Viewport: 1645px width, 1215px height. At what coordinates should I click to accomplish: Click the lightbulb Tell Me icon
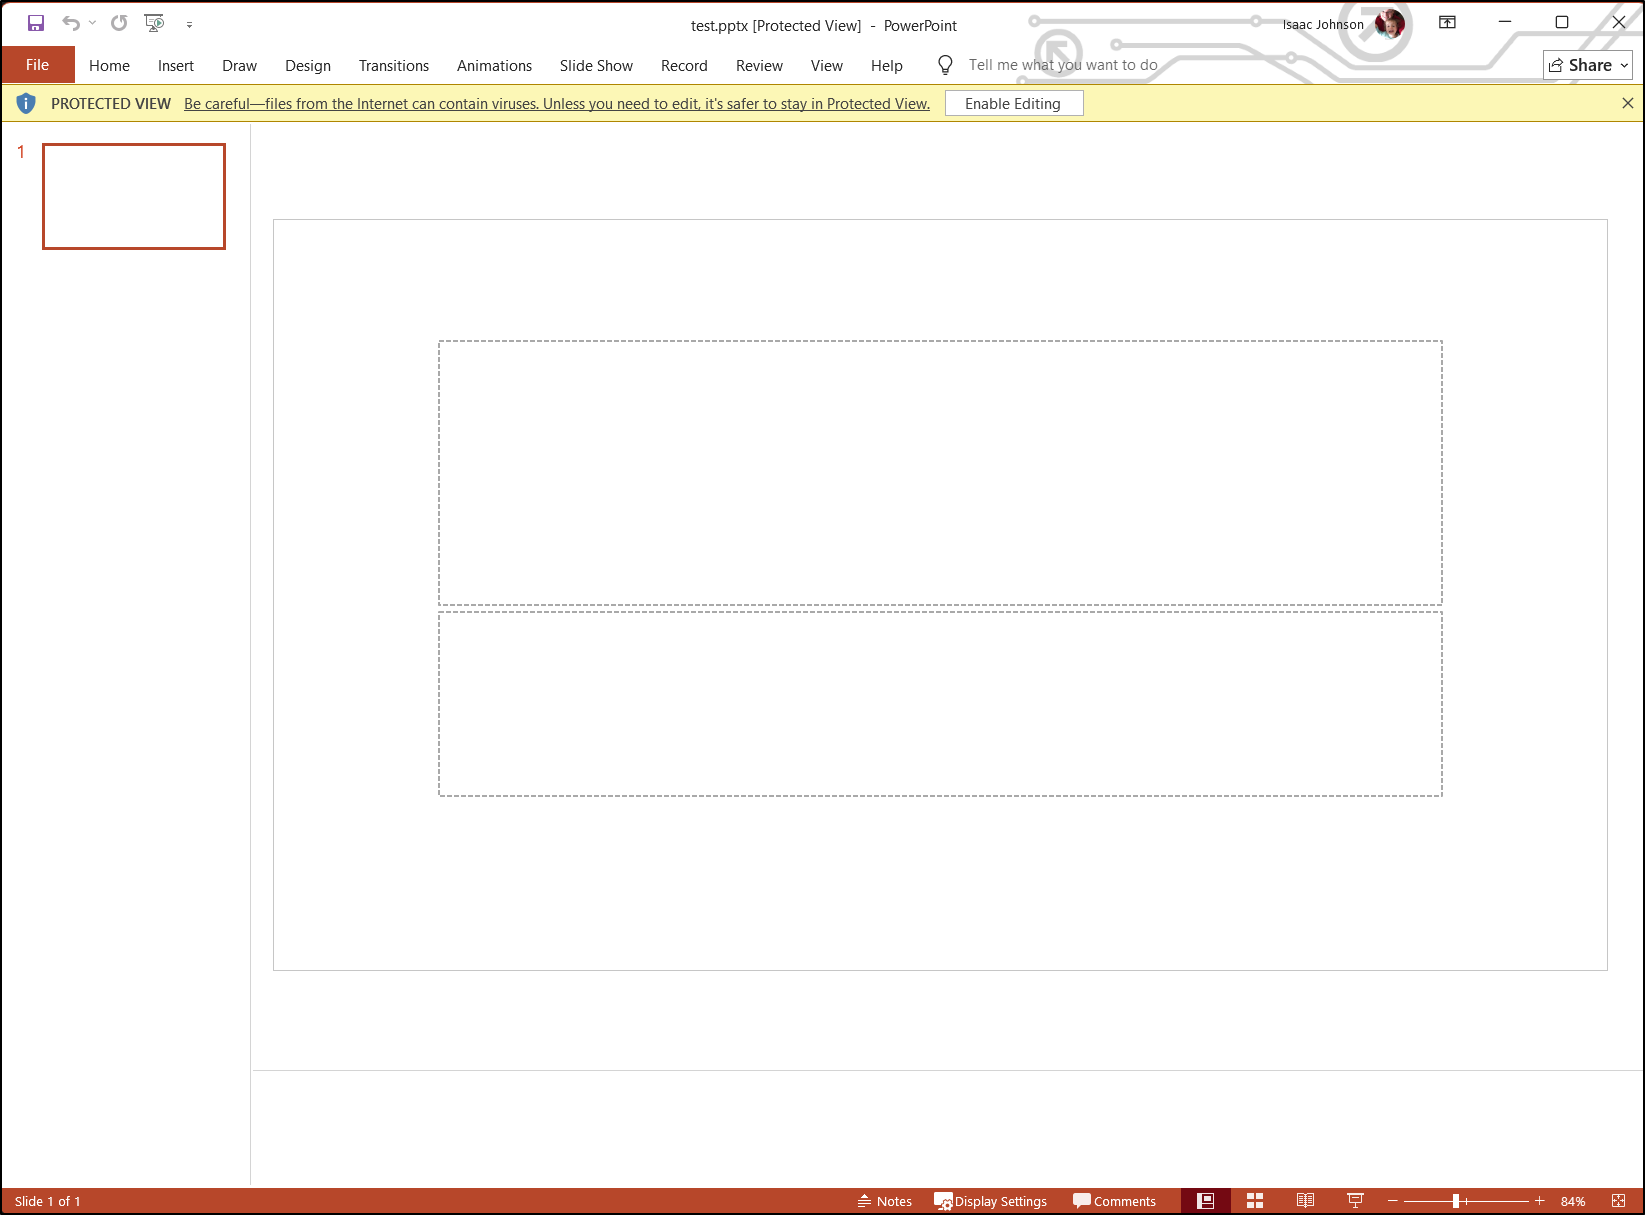click(945, 65)
